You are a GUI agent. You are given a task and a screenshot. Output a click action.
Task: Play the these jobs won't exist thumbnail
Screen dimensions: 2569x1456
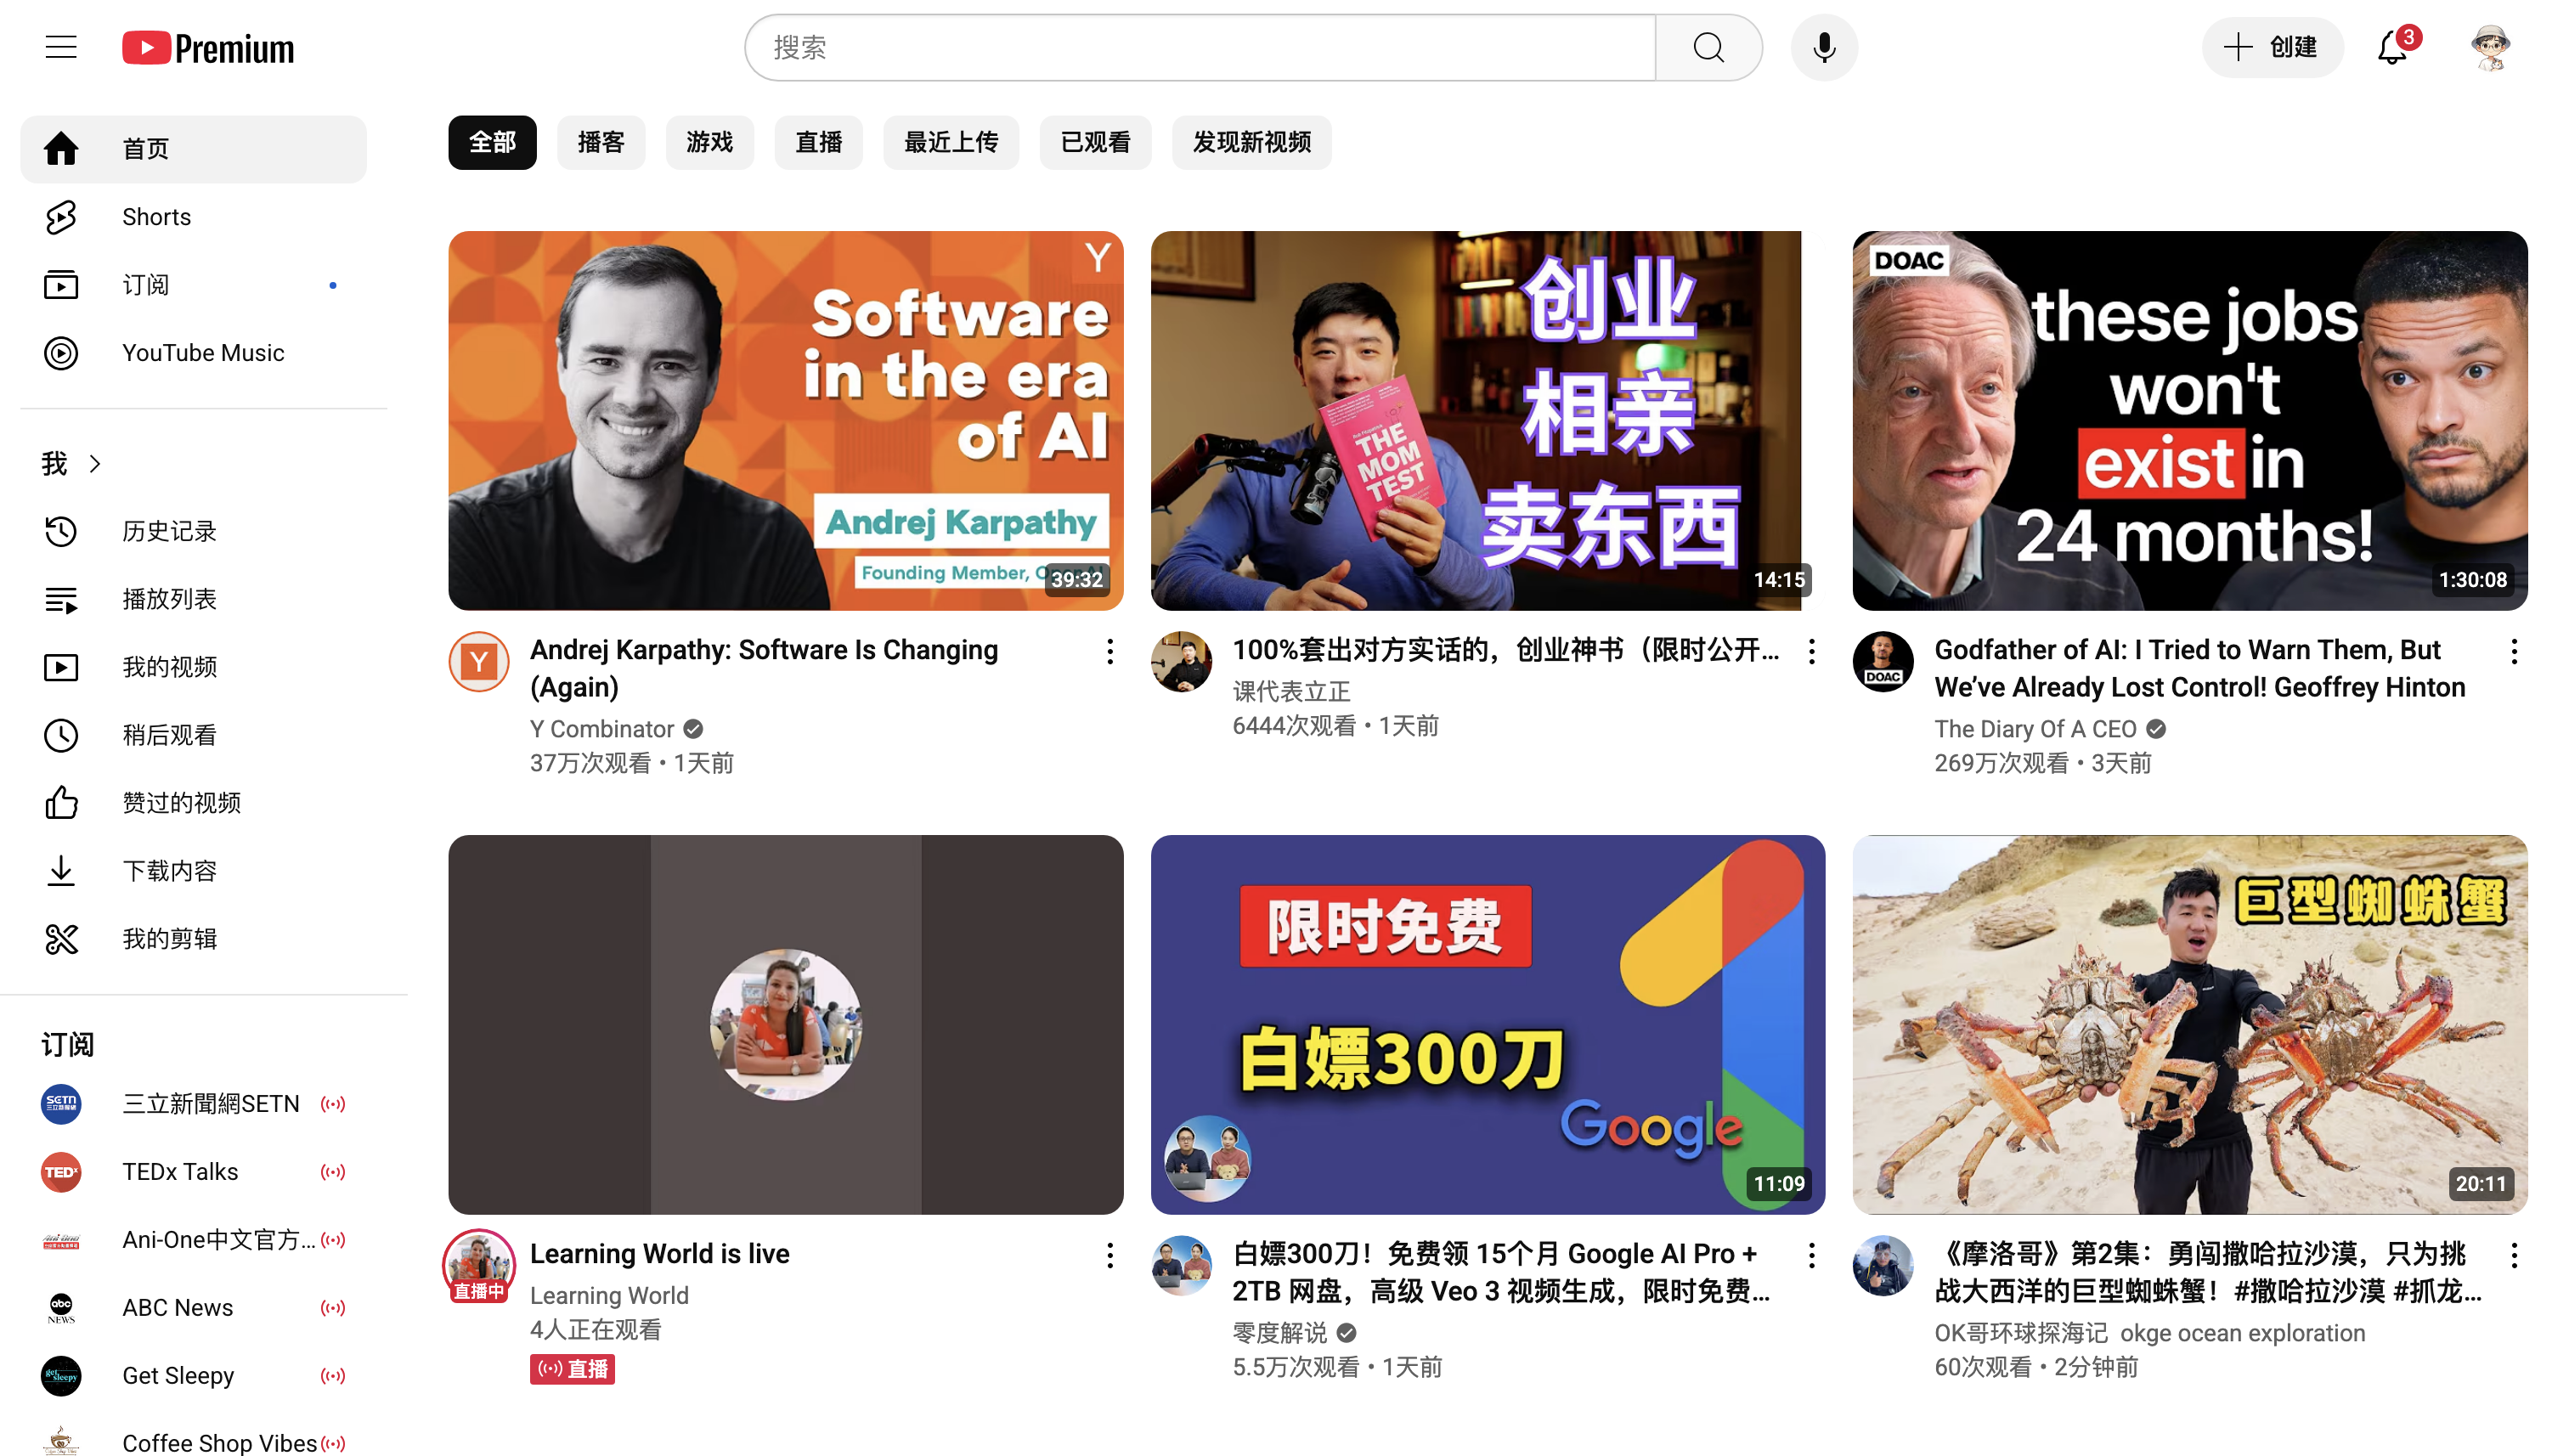tap(2190, 421)
